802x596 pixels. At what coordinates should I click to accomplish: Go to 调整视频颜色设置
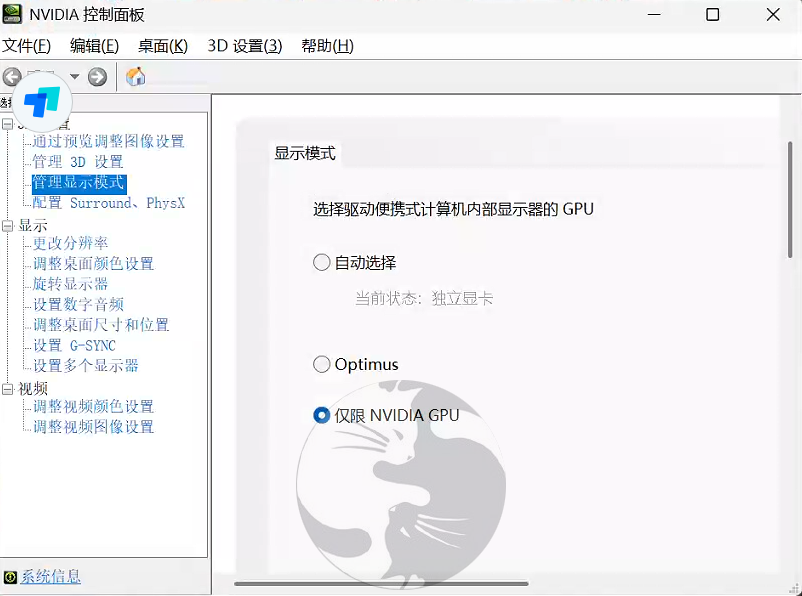[94, 407]
